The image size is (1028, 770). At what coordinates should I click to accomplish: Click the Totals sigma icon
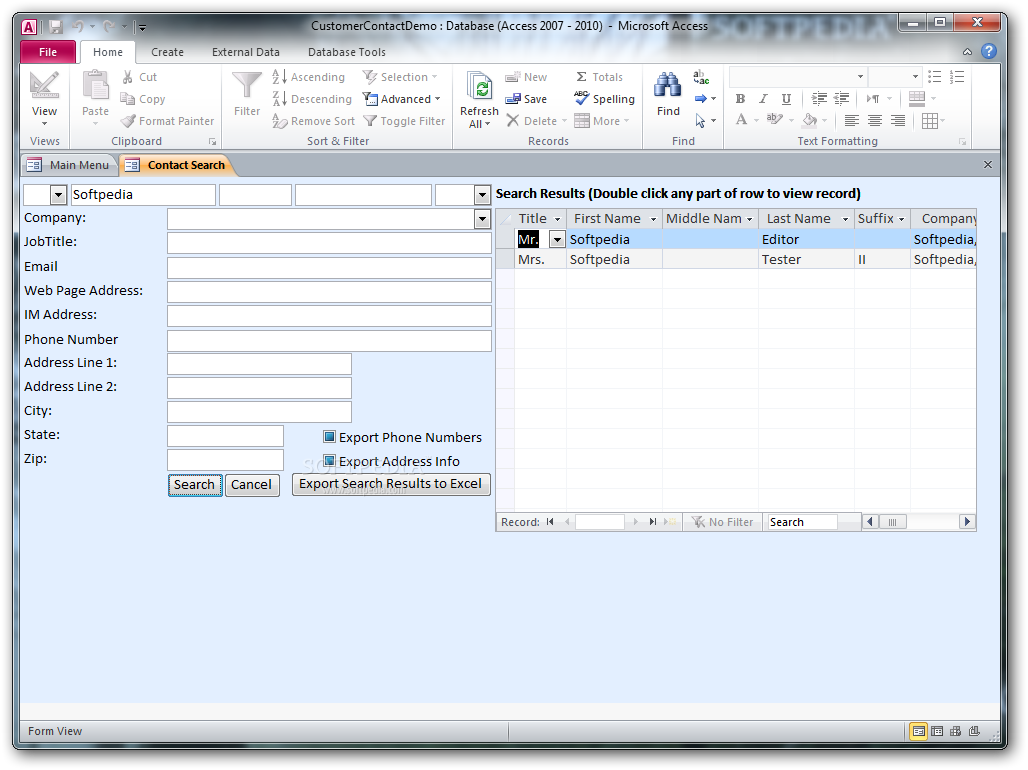(x=581, y=77)
